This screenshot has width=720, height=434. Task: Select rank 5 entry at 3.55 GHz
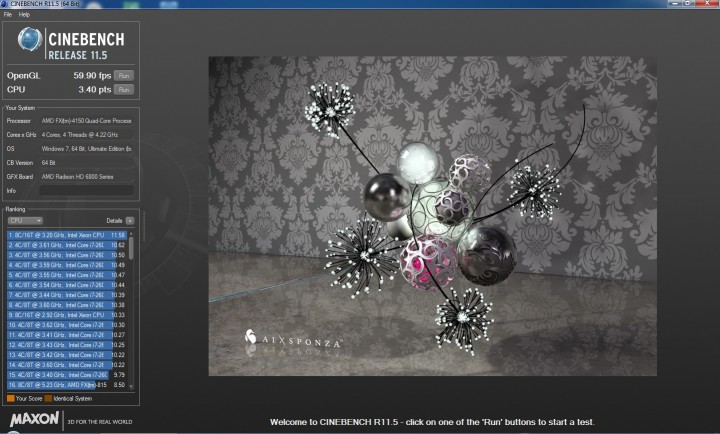click(x=67, y=275)
